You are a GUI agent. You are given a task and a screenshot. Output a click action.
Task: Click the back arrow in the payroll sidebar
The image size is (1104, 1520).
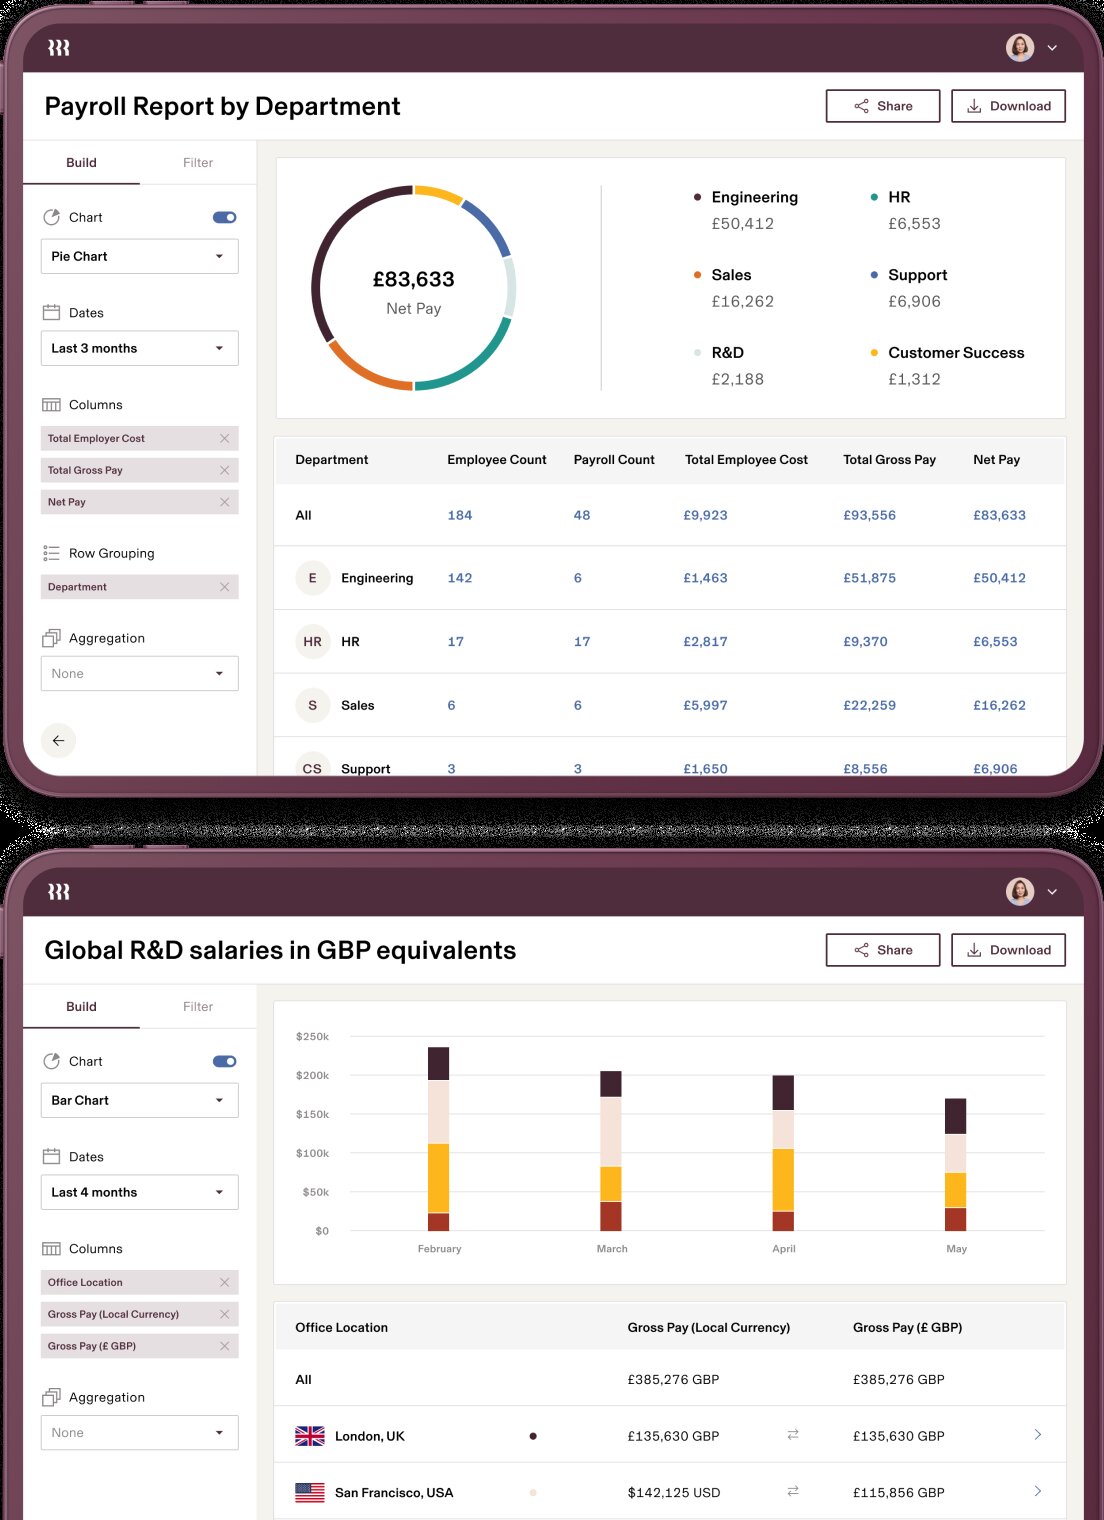(58, 741)
